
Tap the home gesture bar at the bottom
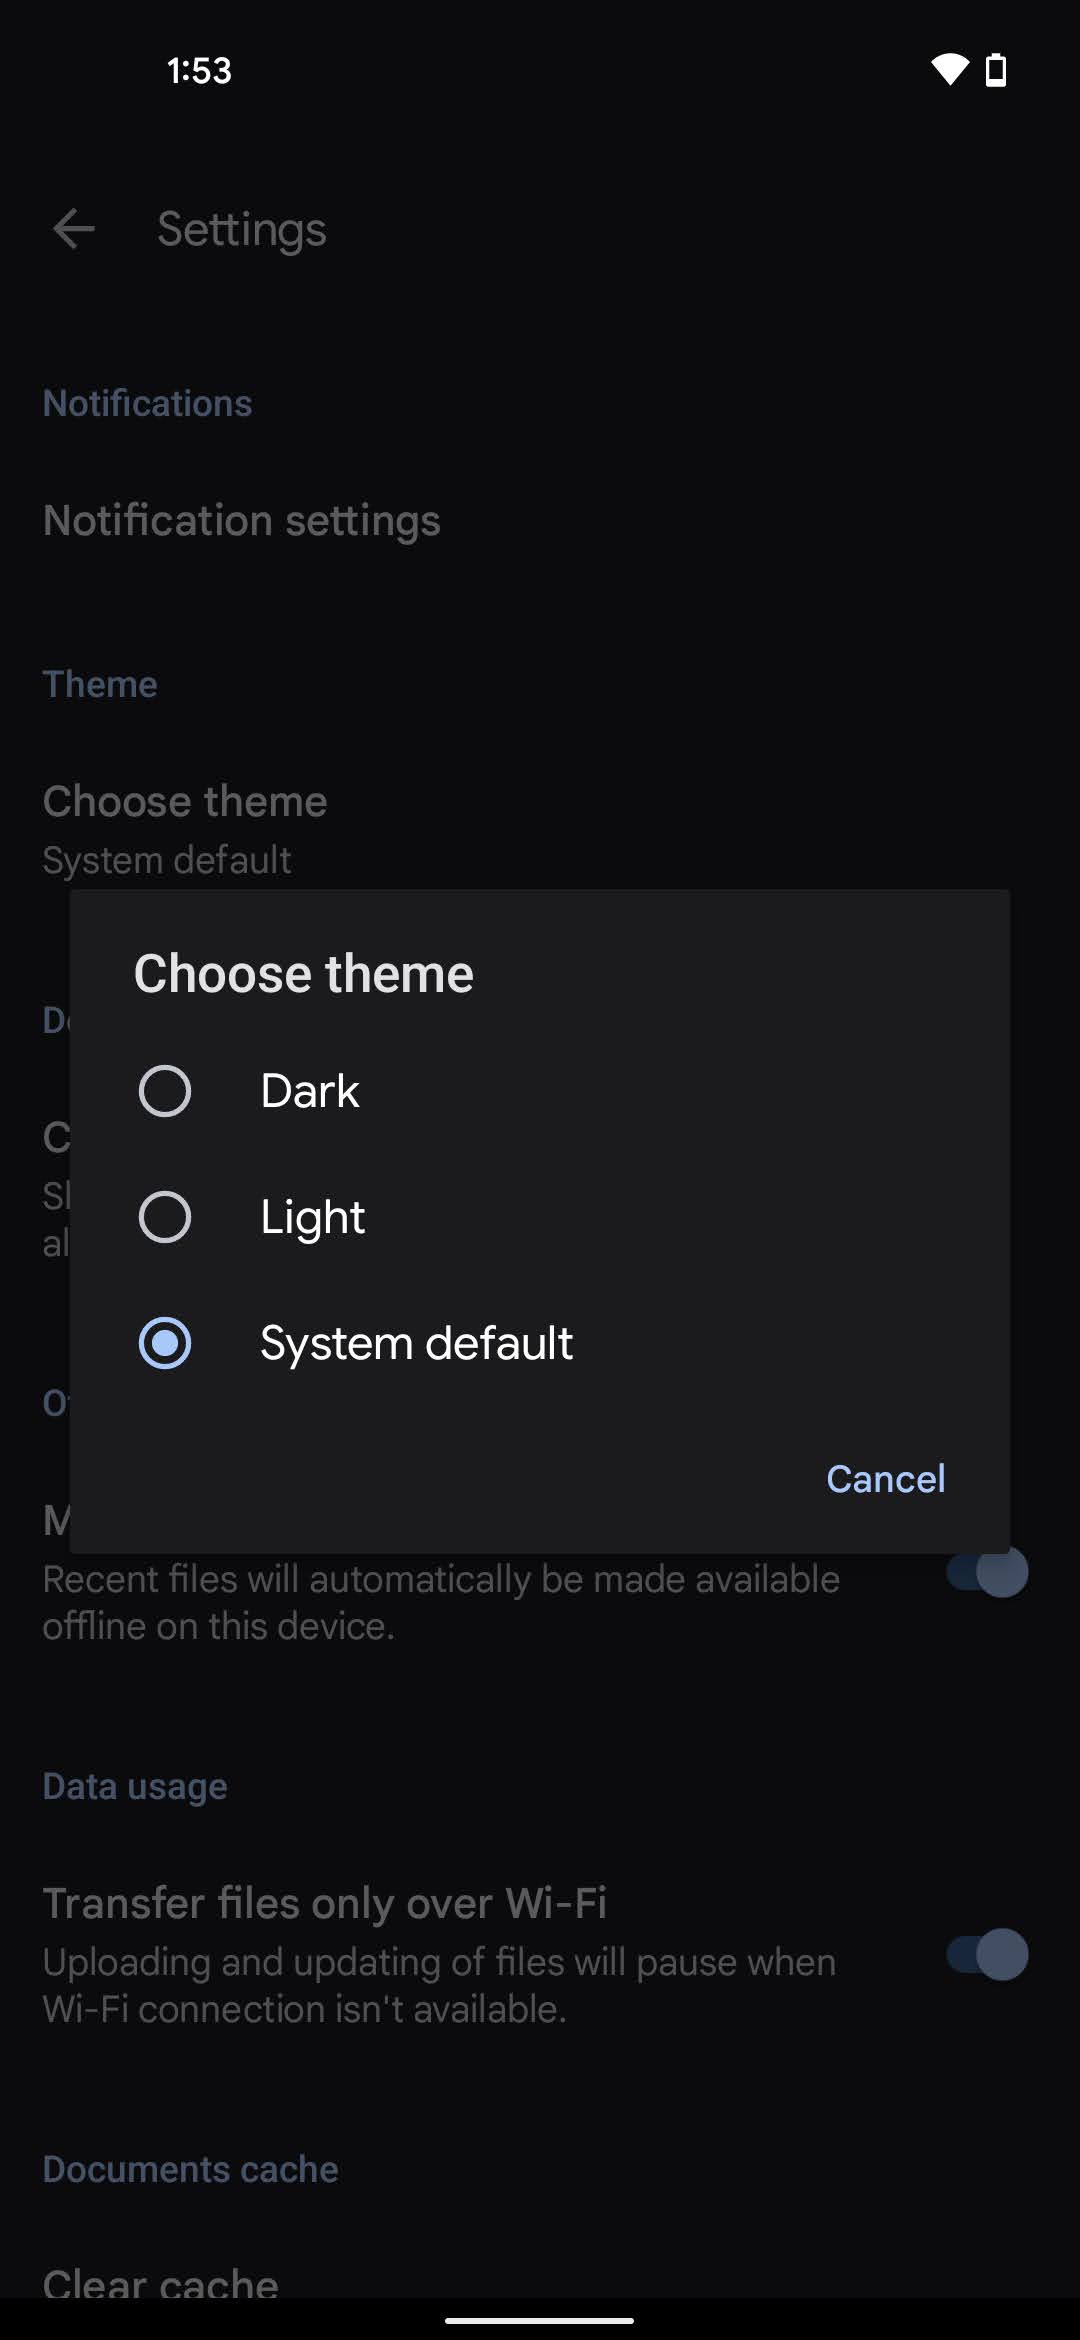pyautogui.click(x=540, y=2320)
